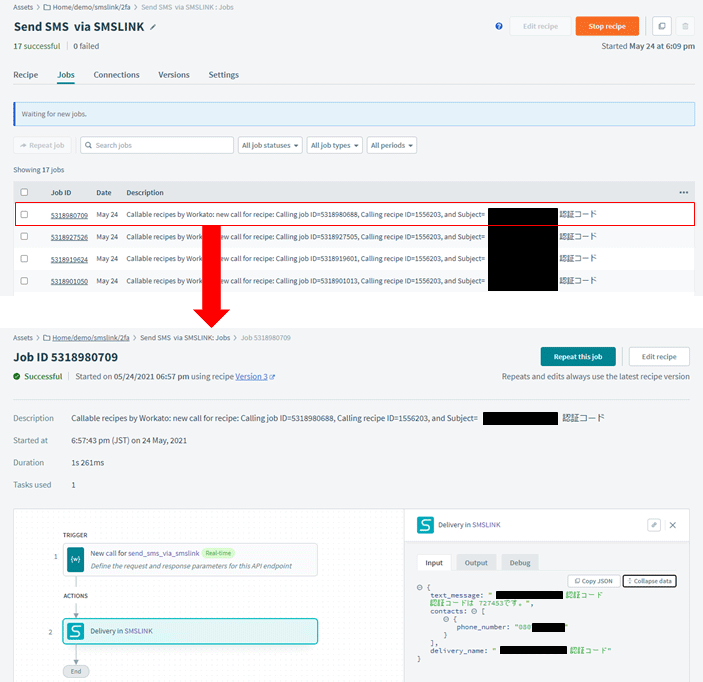The height and width of the screenshot is (682, 703).
Task: Click the top Edit recipe button
Action: 540,26
